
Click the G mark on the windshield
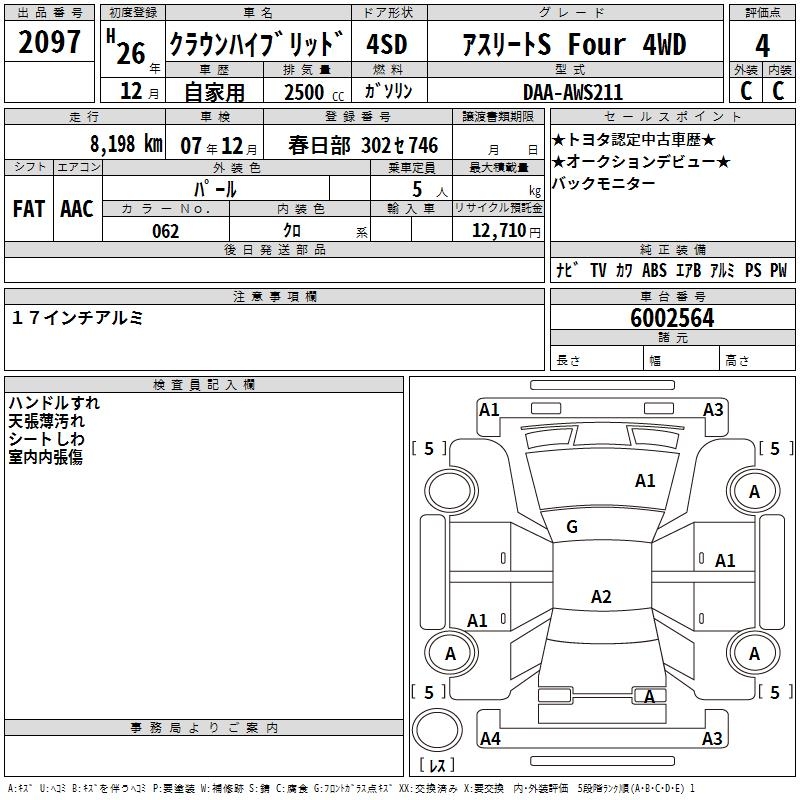point(572,527)
